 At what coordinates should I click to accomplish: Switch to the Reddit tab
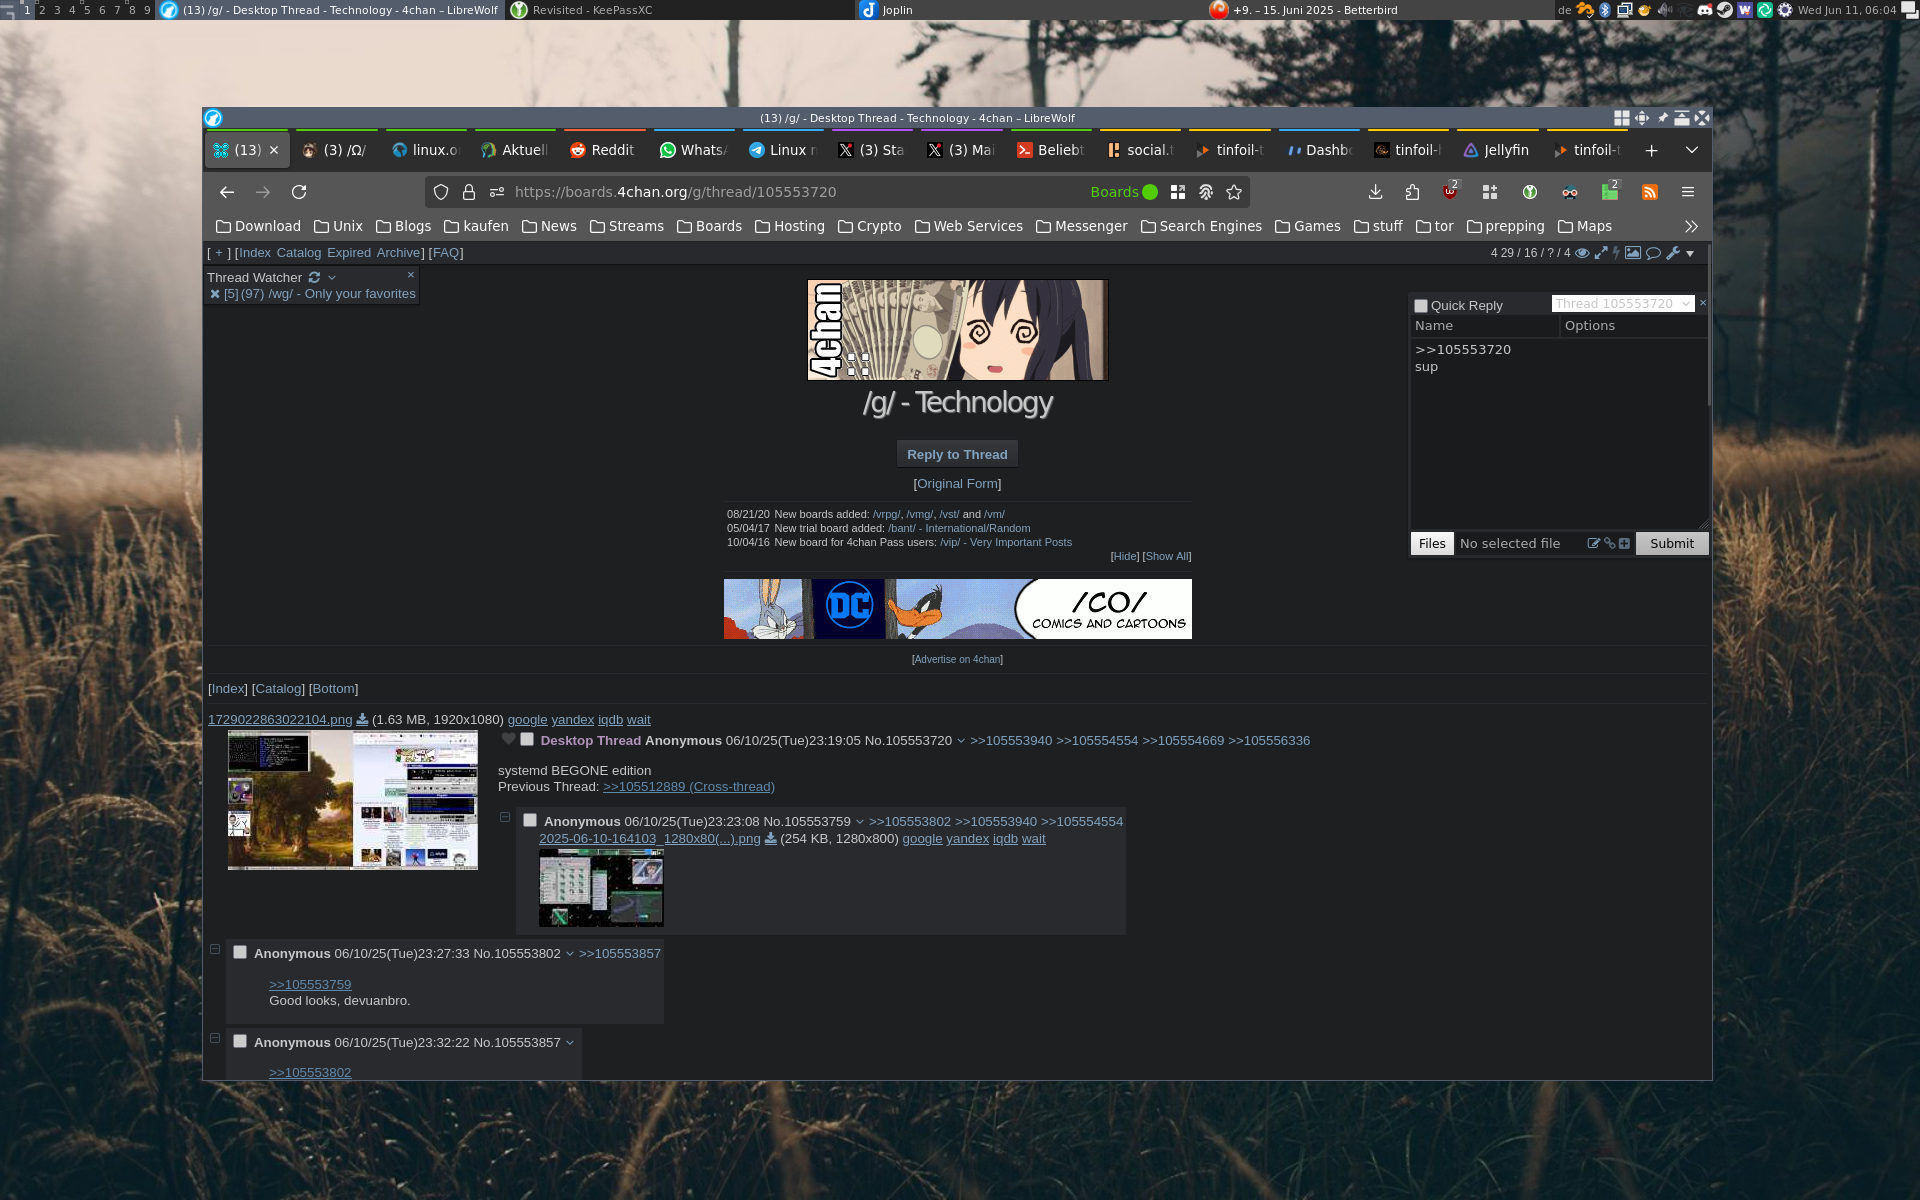(x=603, y=150)
